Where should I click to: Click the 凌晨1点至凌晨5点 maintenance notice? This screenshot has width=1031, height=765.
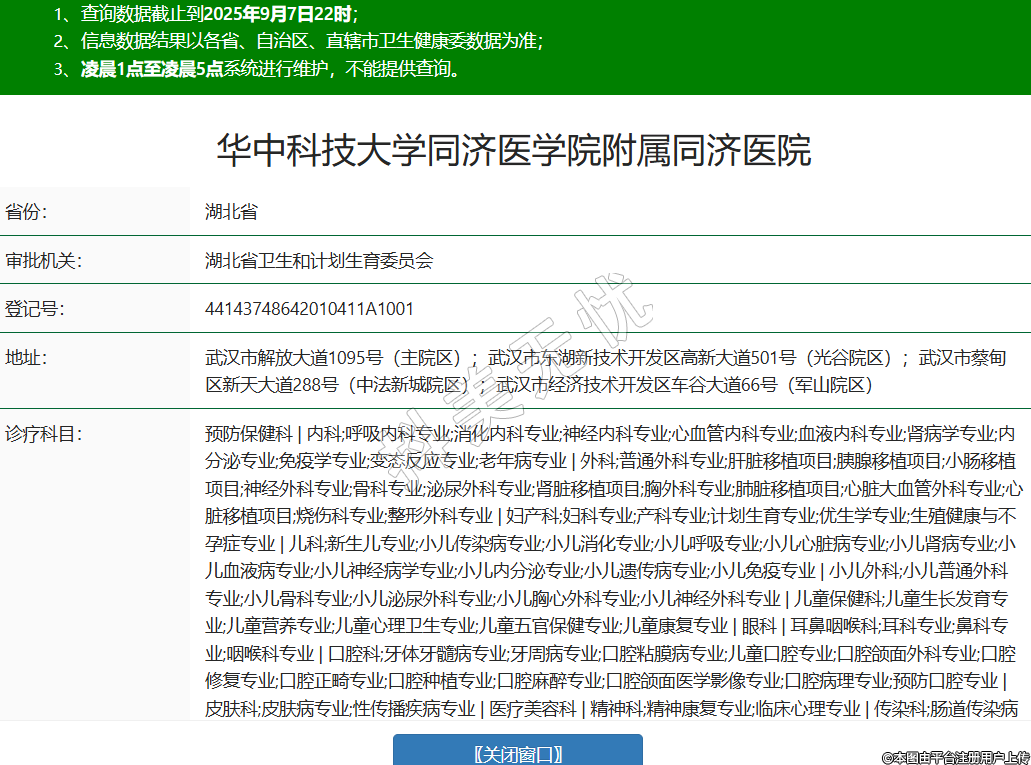coord(152,69)
